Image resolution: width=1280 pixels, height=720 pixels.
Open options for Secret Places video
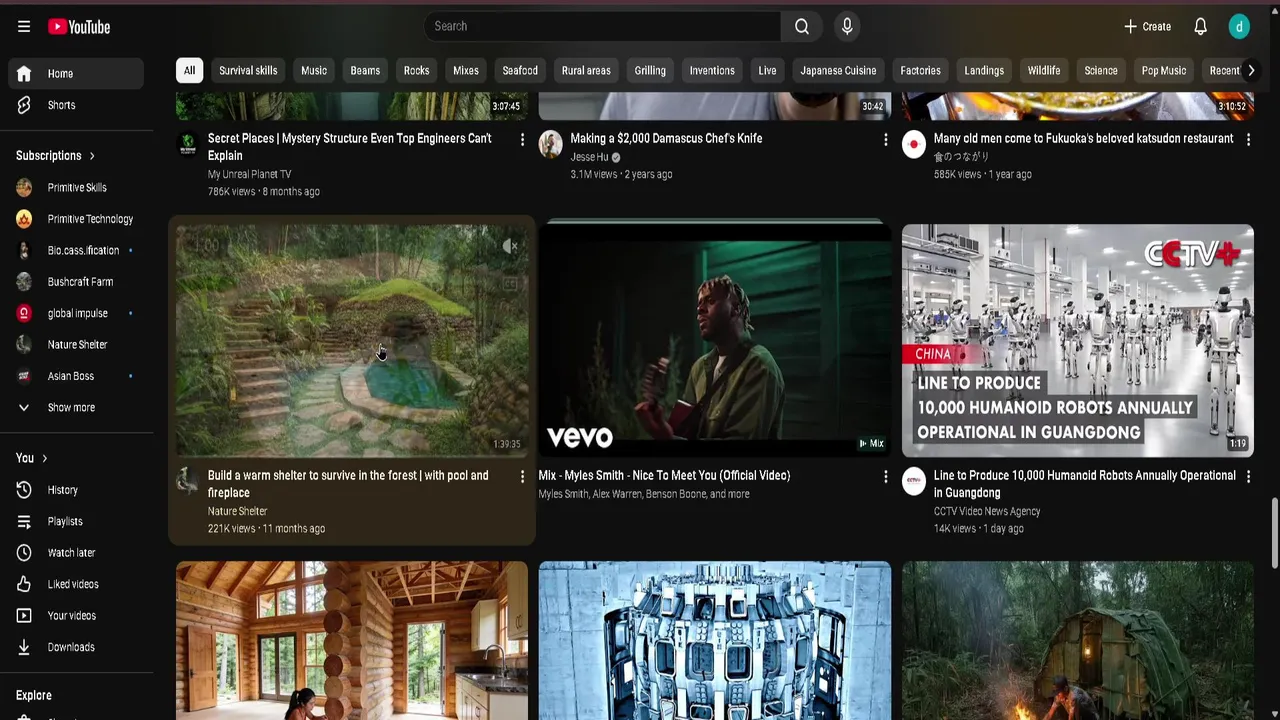[x=522, y=140]
